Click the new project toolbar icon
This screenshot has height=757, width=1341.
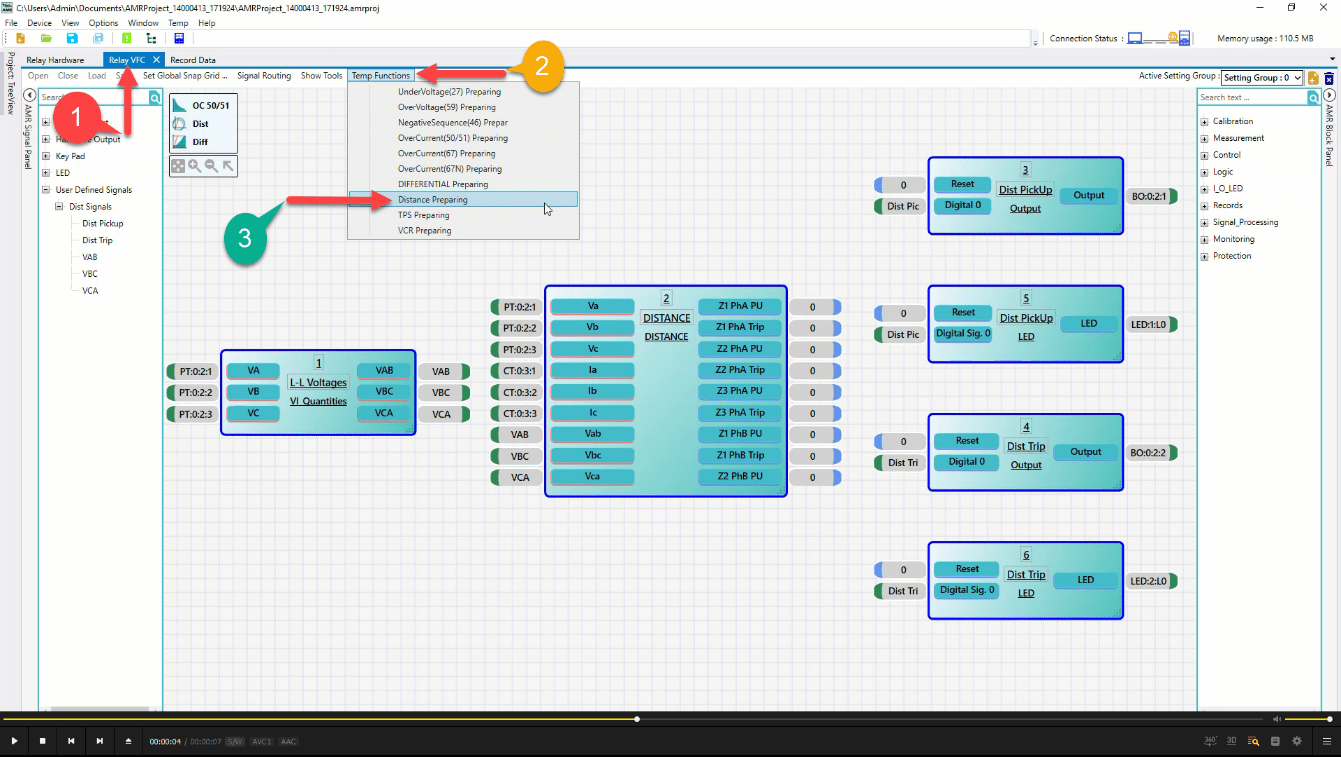click(x=20, y=38)
